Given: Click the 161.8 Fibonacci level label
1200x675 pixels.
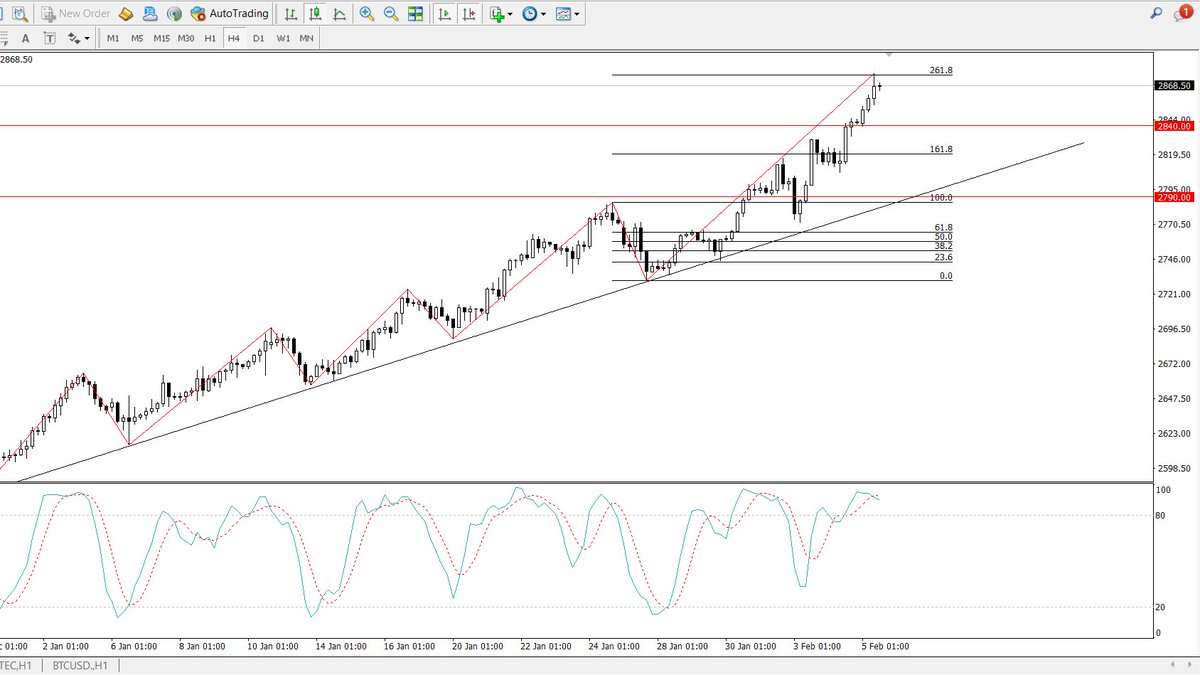Looking at the screenshot, I should (941, 149).
